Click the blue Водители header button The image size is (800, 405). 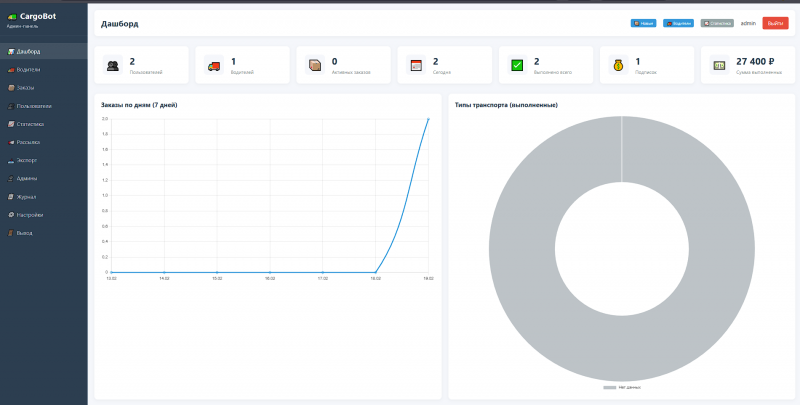coord(678,23)
